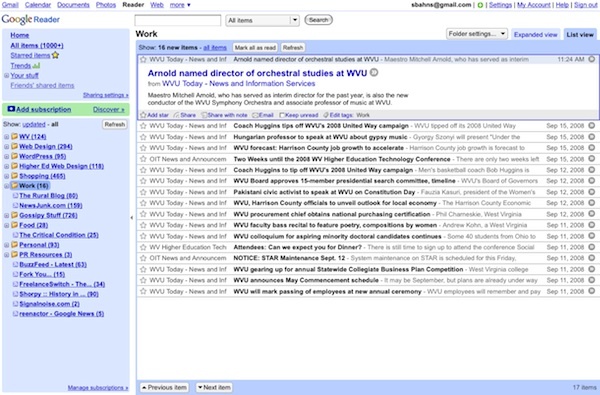Click the Add star action in article footer
600x395 pixels.
[x=154, y=115]
